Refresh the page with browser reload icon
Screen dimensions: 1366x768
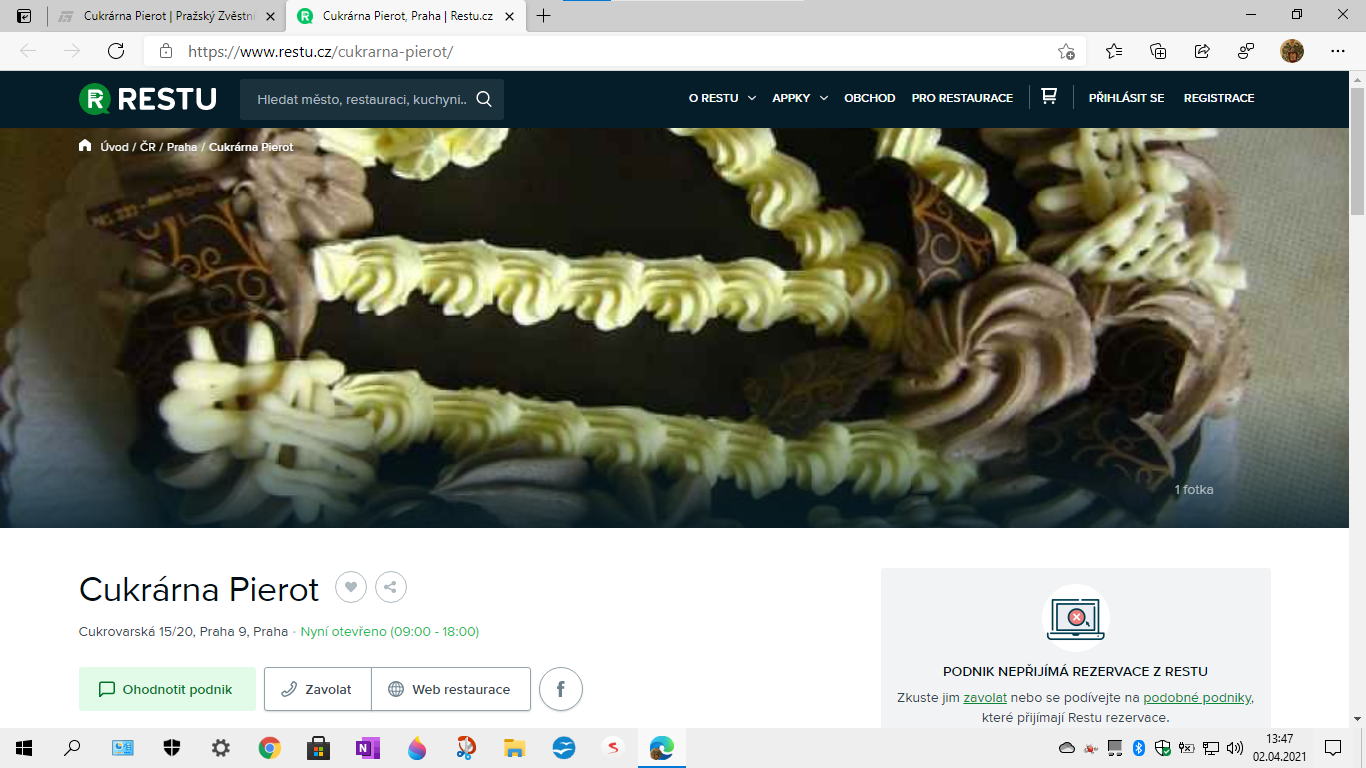[x=116, y=51]
